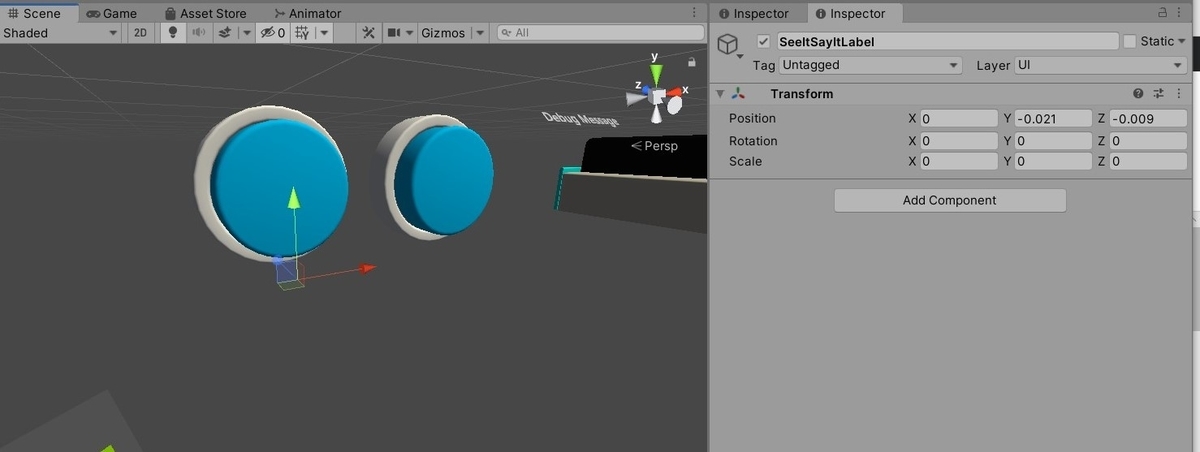This screenshot has width=1200, height=452.
Task: Click the Position Y field value -0.021
Action: 1052,118
